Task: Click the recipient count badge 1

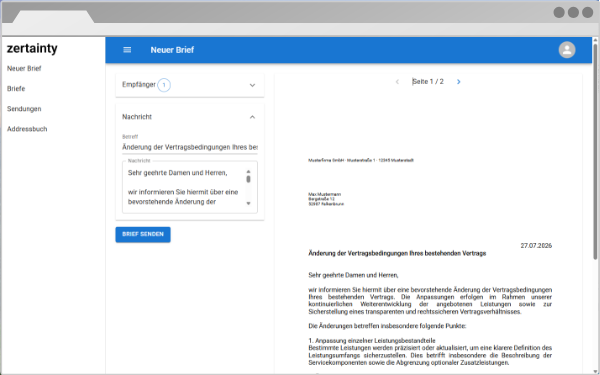Action: tap(164, 85)
